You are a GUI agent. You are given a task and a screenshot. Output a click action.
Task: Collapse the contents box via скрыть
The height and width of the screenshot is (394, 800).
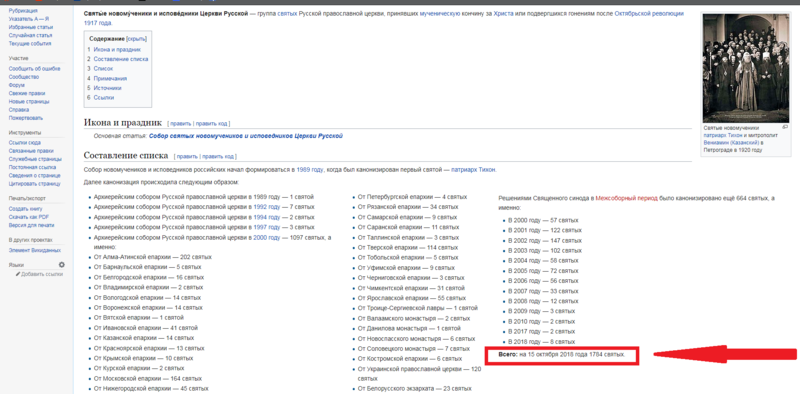point(136,39)
